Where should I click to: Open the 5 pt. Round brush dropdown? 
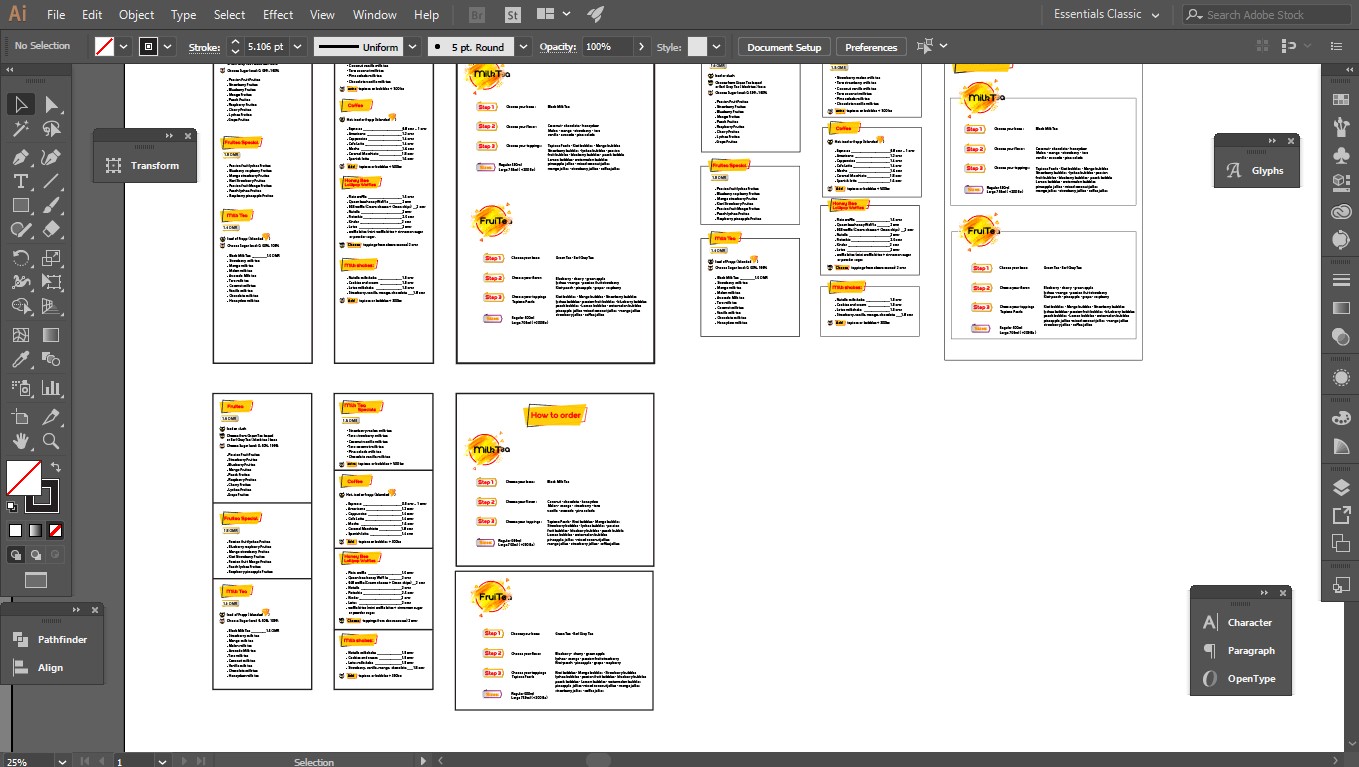(x=523, y=47)
